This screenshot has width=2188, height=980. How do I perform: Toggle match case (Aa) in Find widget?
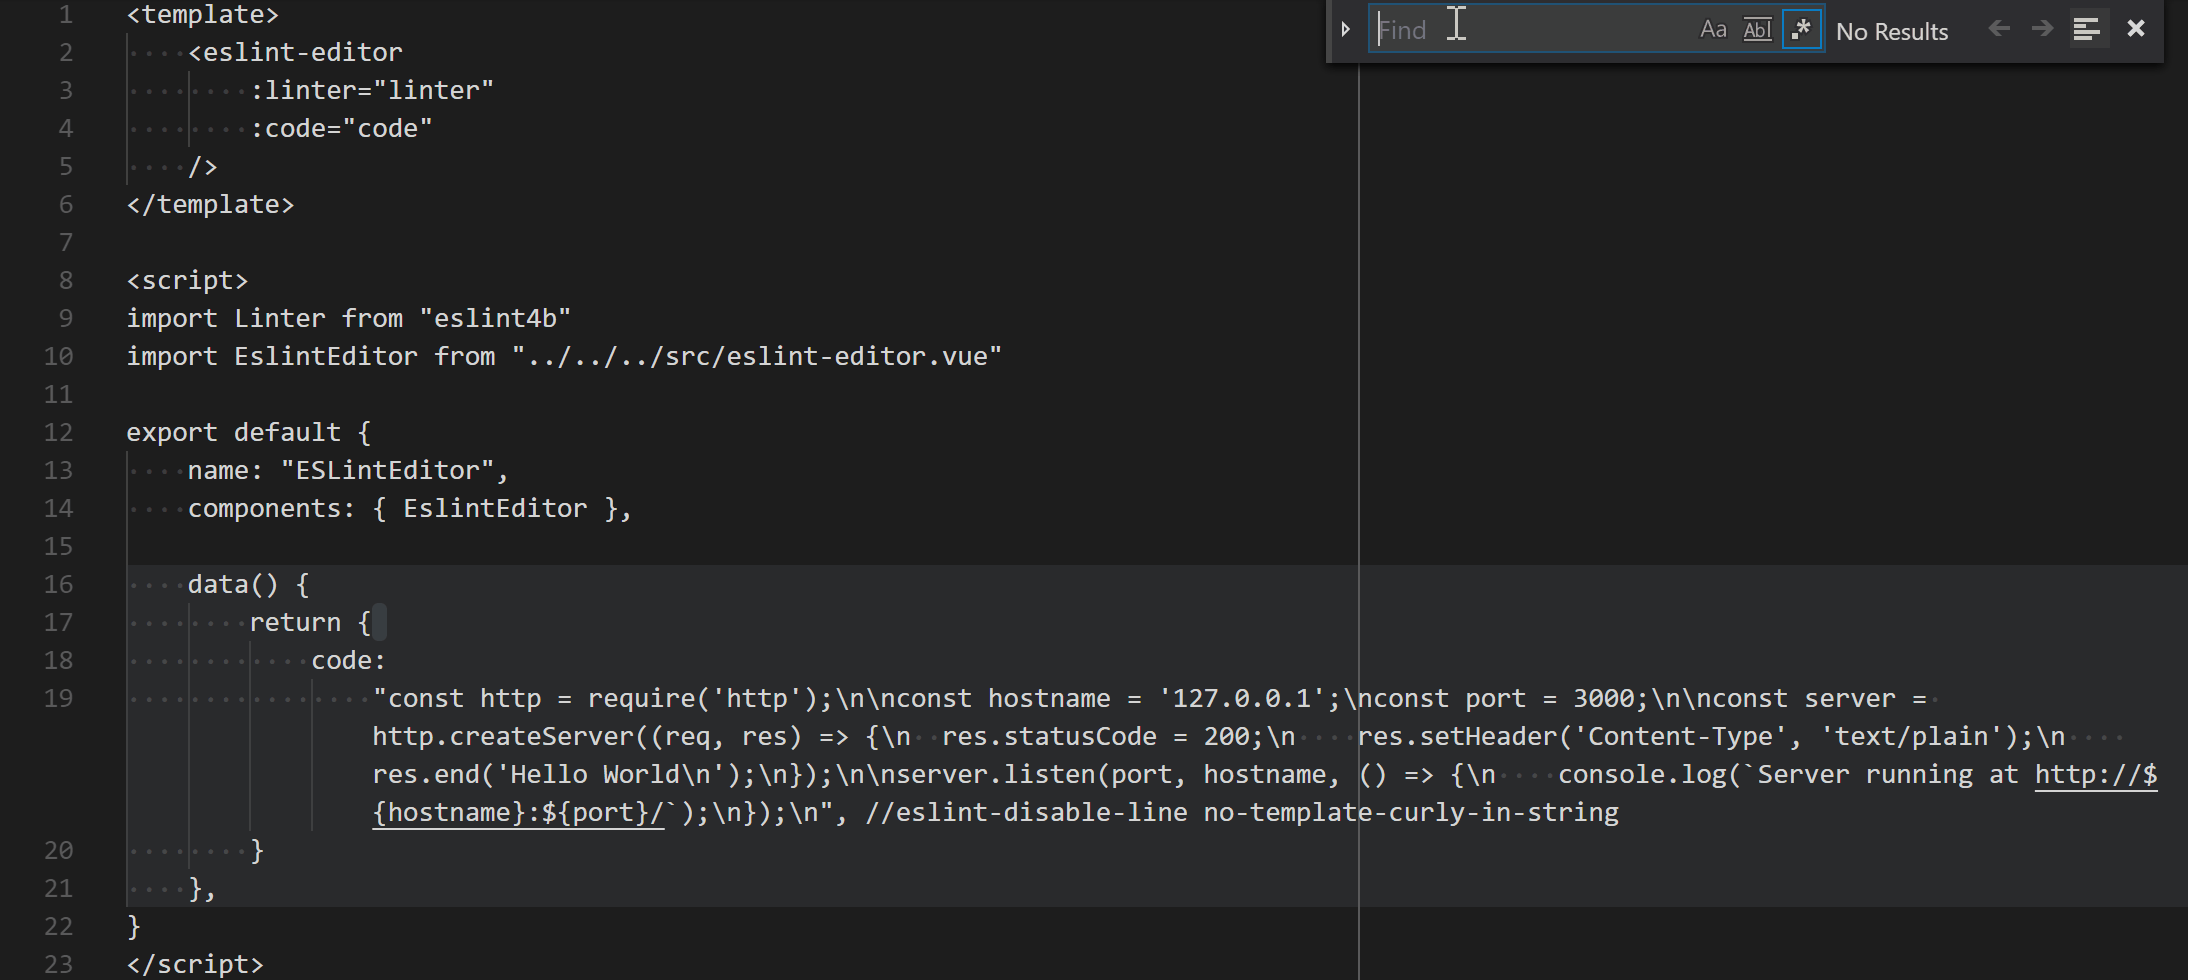point(1712,28)
